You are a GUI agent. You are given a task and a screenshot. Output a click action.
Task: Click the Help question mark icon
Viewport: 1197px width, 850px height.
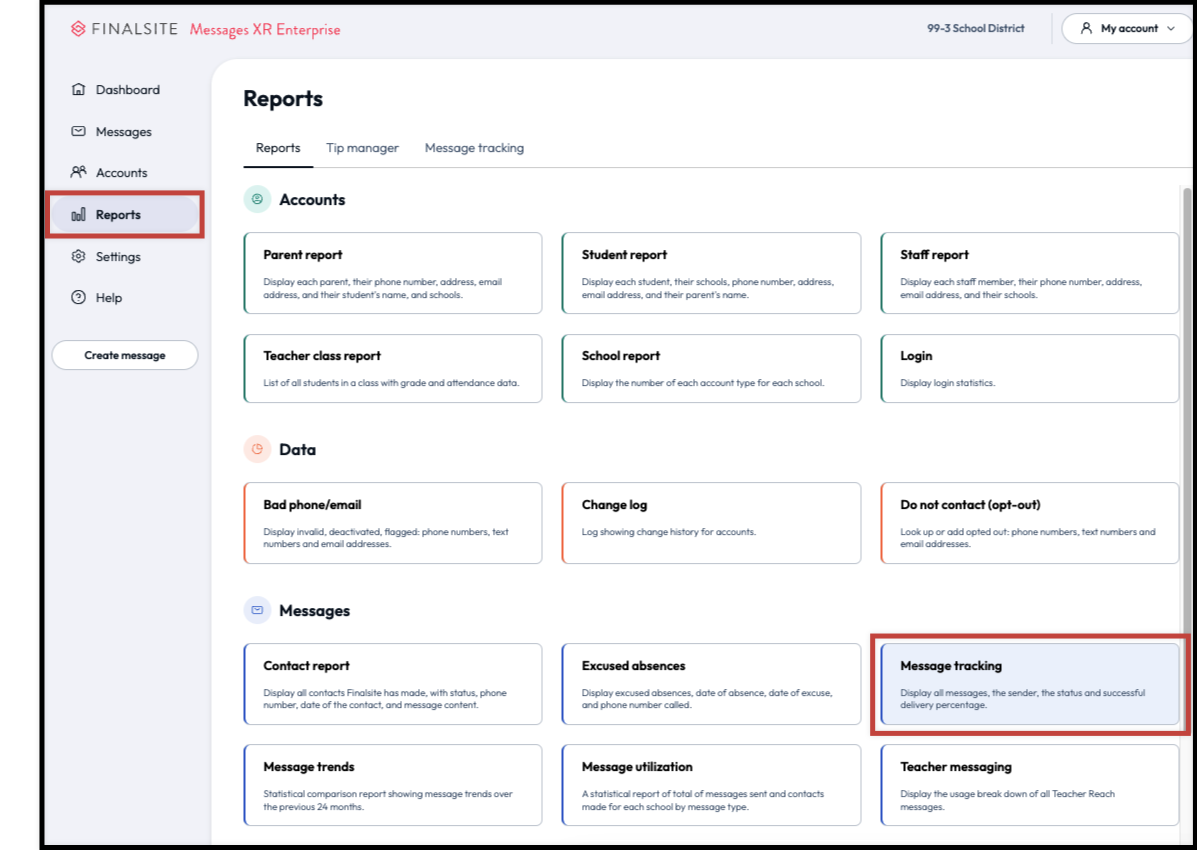click(x=78, y=298)
